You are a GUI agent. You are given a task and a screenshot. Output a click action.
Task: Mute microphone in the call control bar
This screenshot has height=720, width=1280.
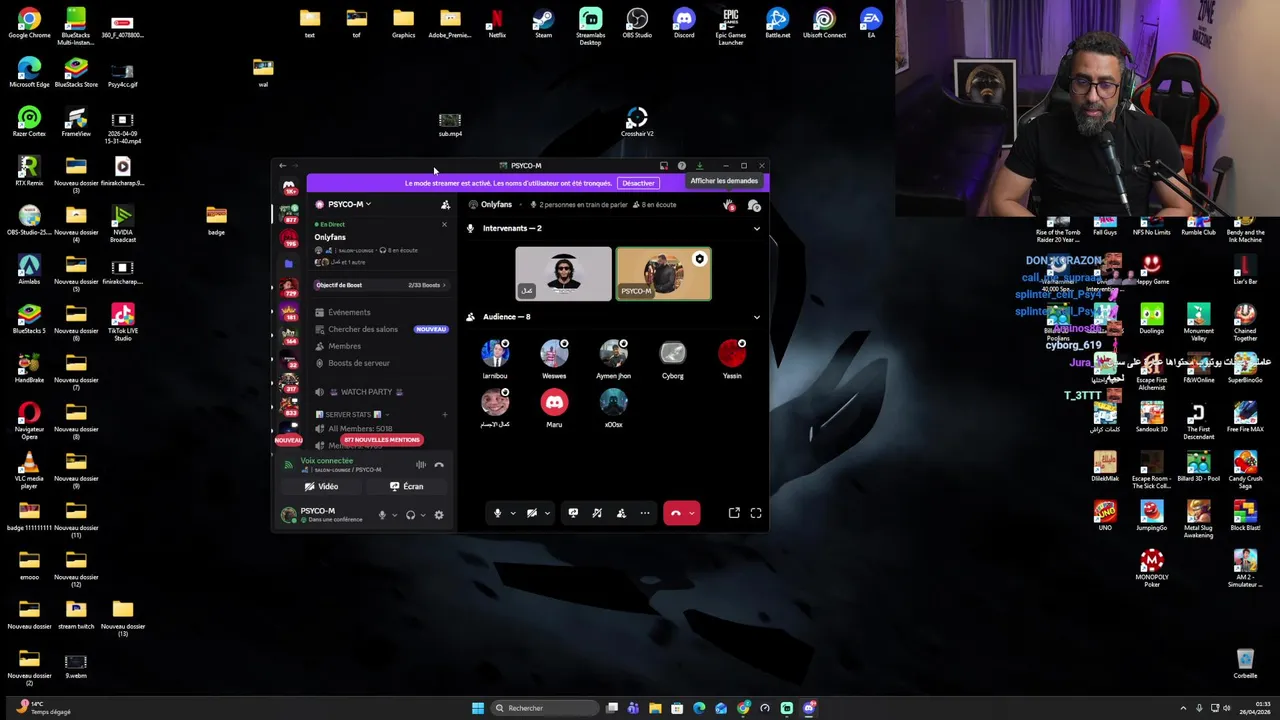click(497, 513)
